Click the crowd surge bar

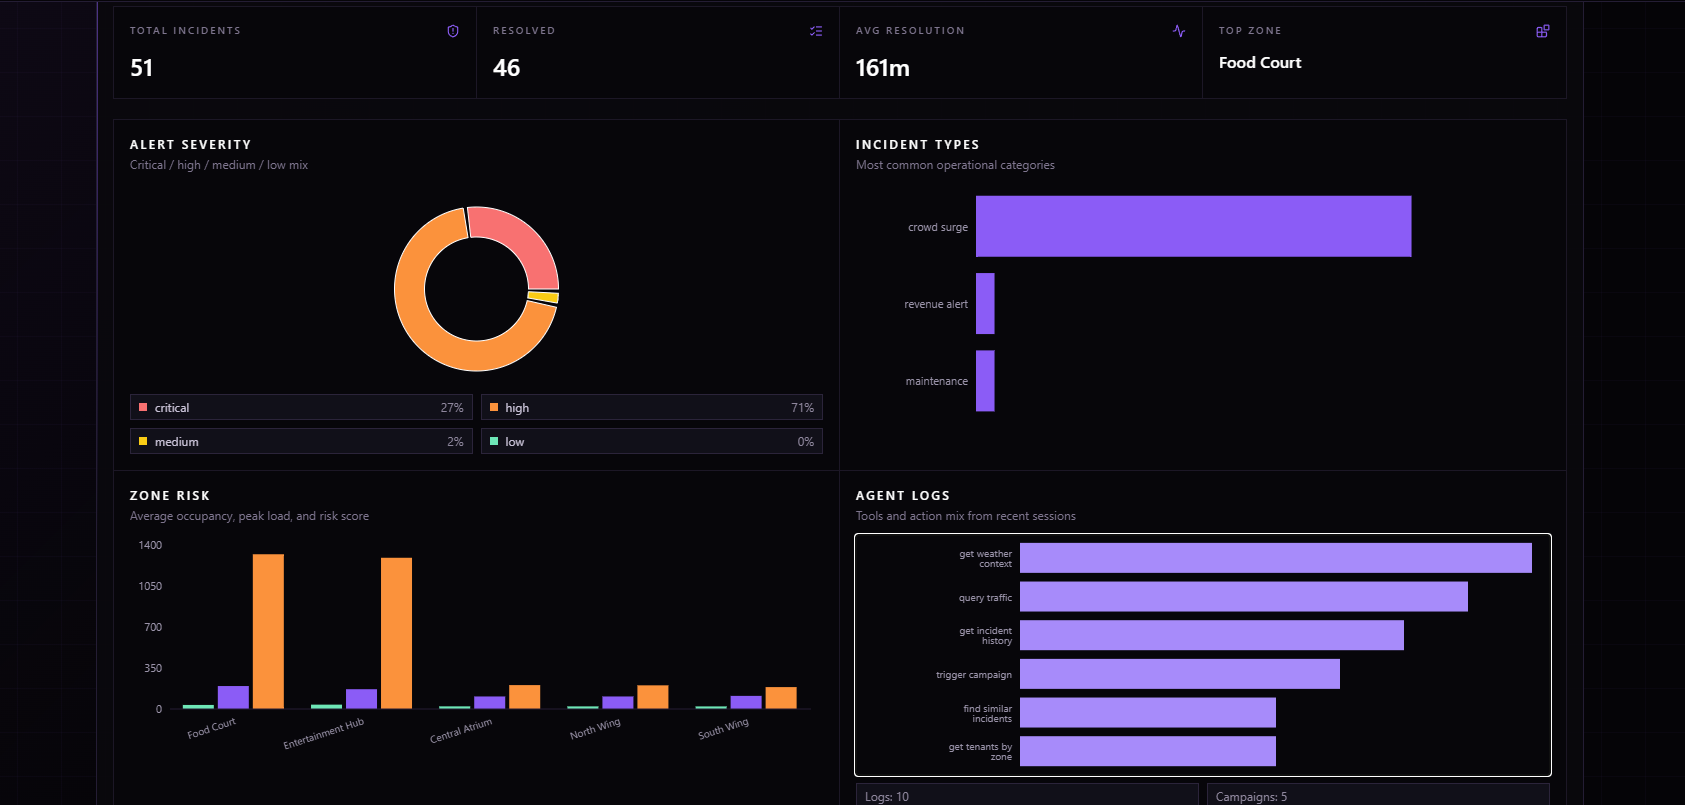click(1193, 226)
